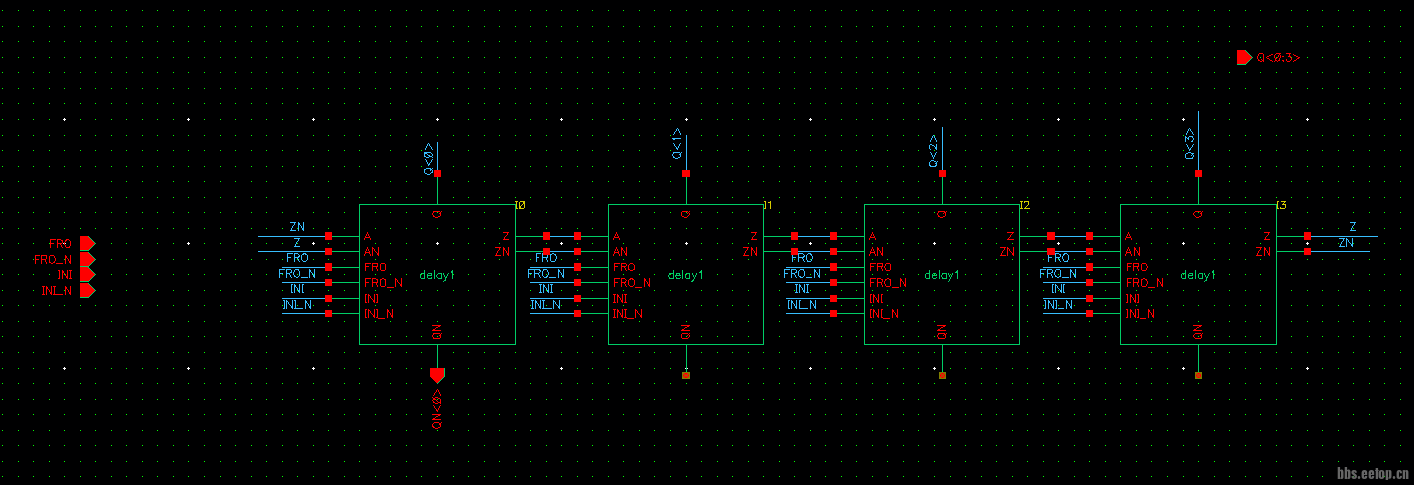
Task: Click the instance name label I2
Action: (x=1024, y=205)
